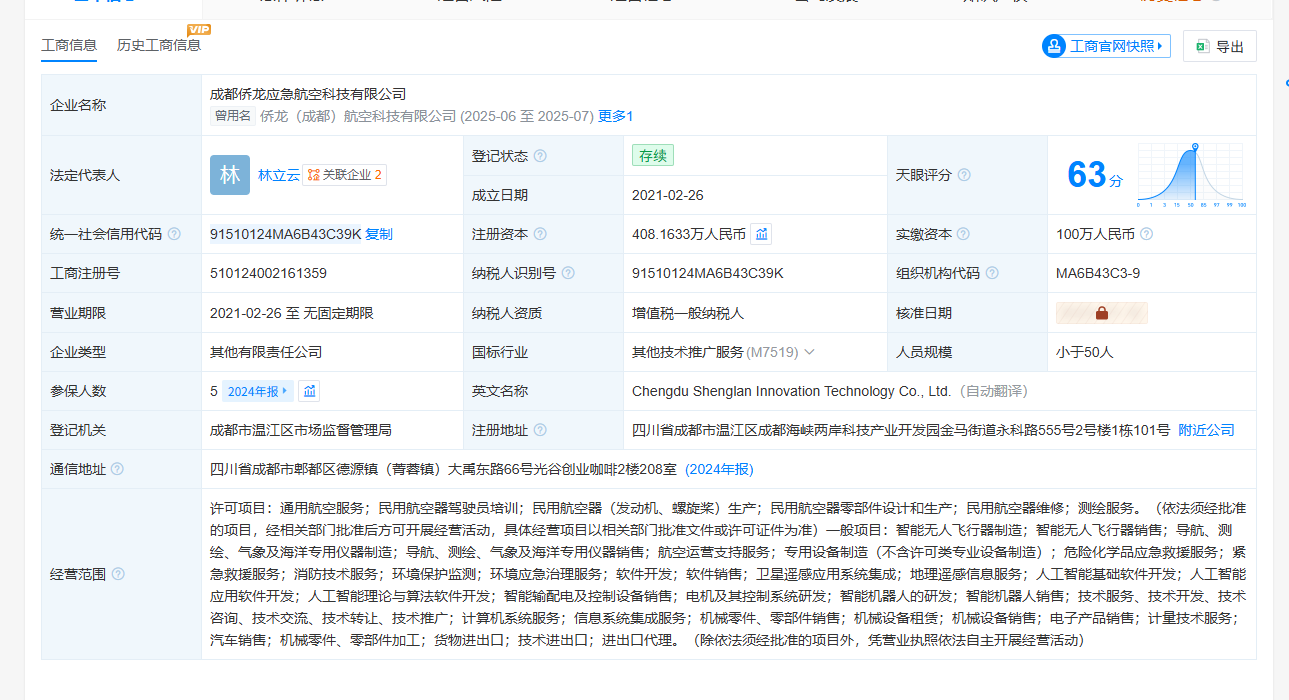Open the insured headcount chart icon
The width and height of the screenshot is (1289, 700).
pos(309,391)
